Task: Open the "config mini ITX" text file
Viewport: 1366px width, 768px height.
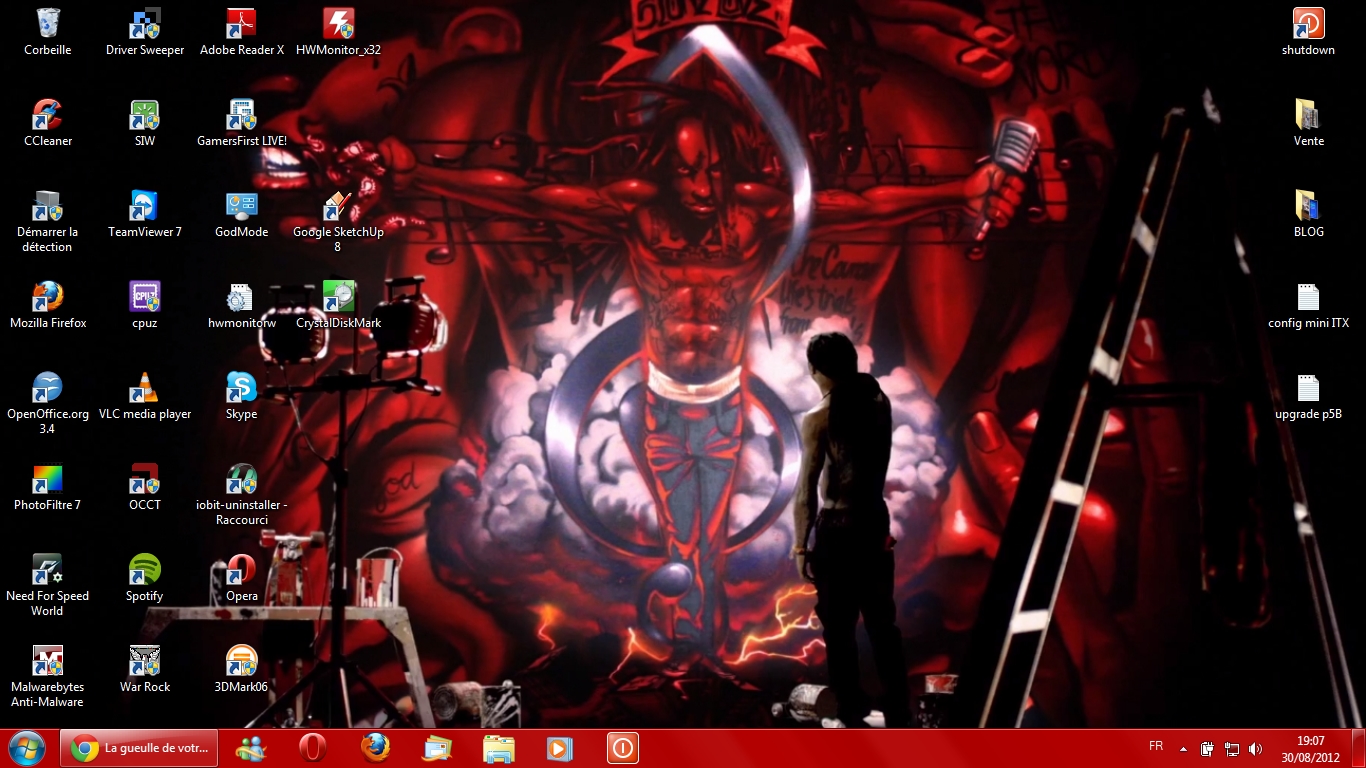Action: click(1308, 298)
